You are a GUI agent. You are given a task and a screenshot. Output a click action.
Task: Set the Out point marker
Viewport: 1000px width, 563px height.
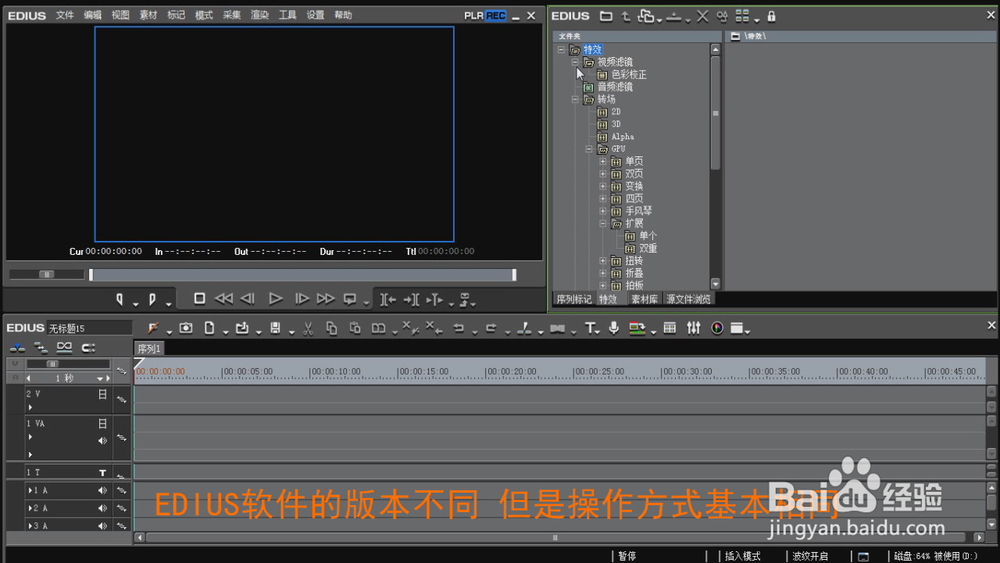[x=152, y=298]
